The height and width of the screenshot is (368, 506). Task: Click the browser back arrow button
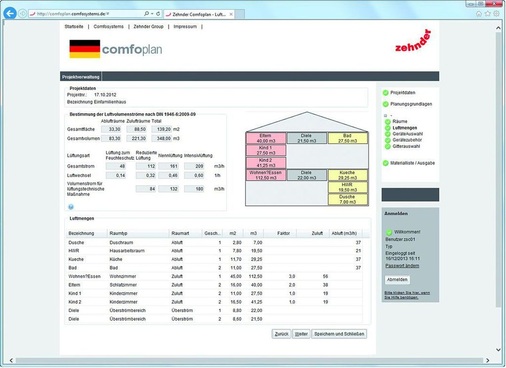[x=10, y=13]
